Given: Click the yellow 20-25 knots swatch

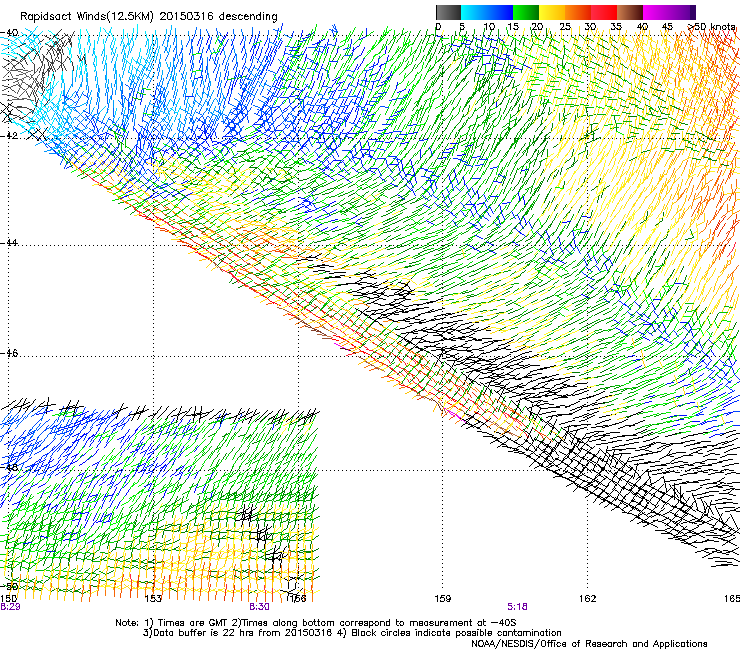Looking at the screenshot, I should pyautogui.click(x=552, y=12).
